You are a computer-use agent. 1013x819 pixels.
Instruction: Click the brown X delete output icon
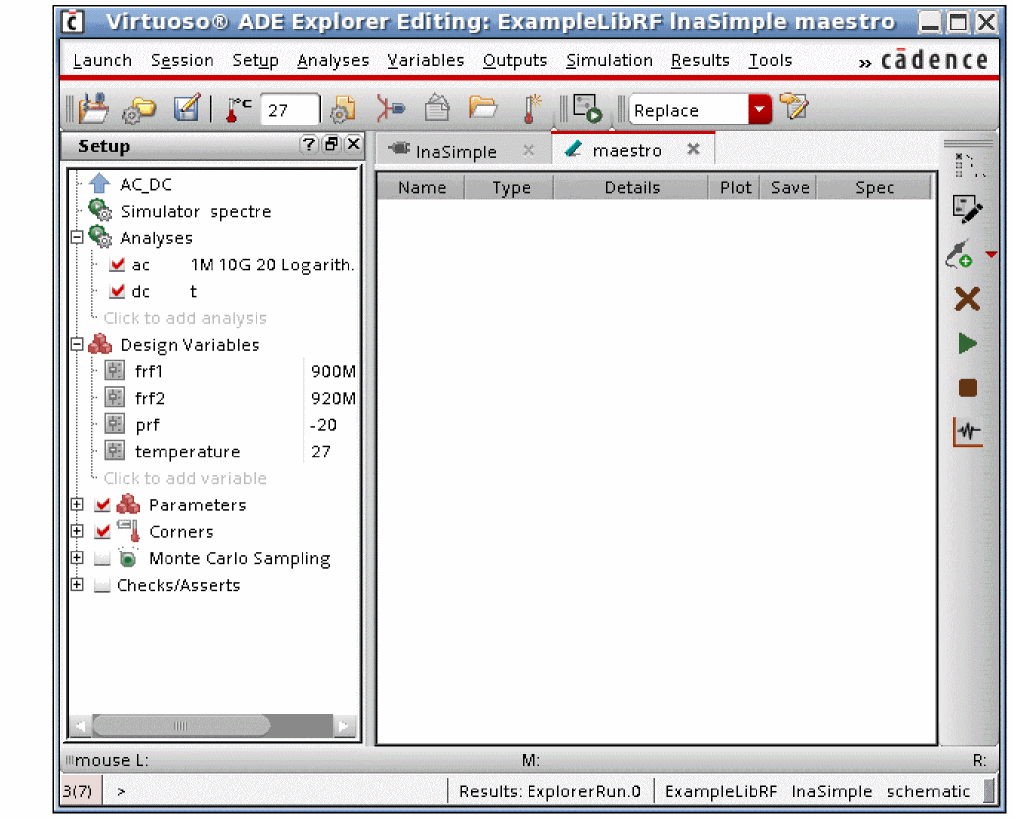click(967, 299)
